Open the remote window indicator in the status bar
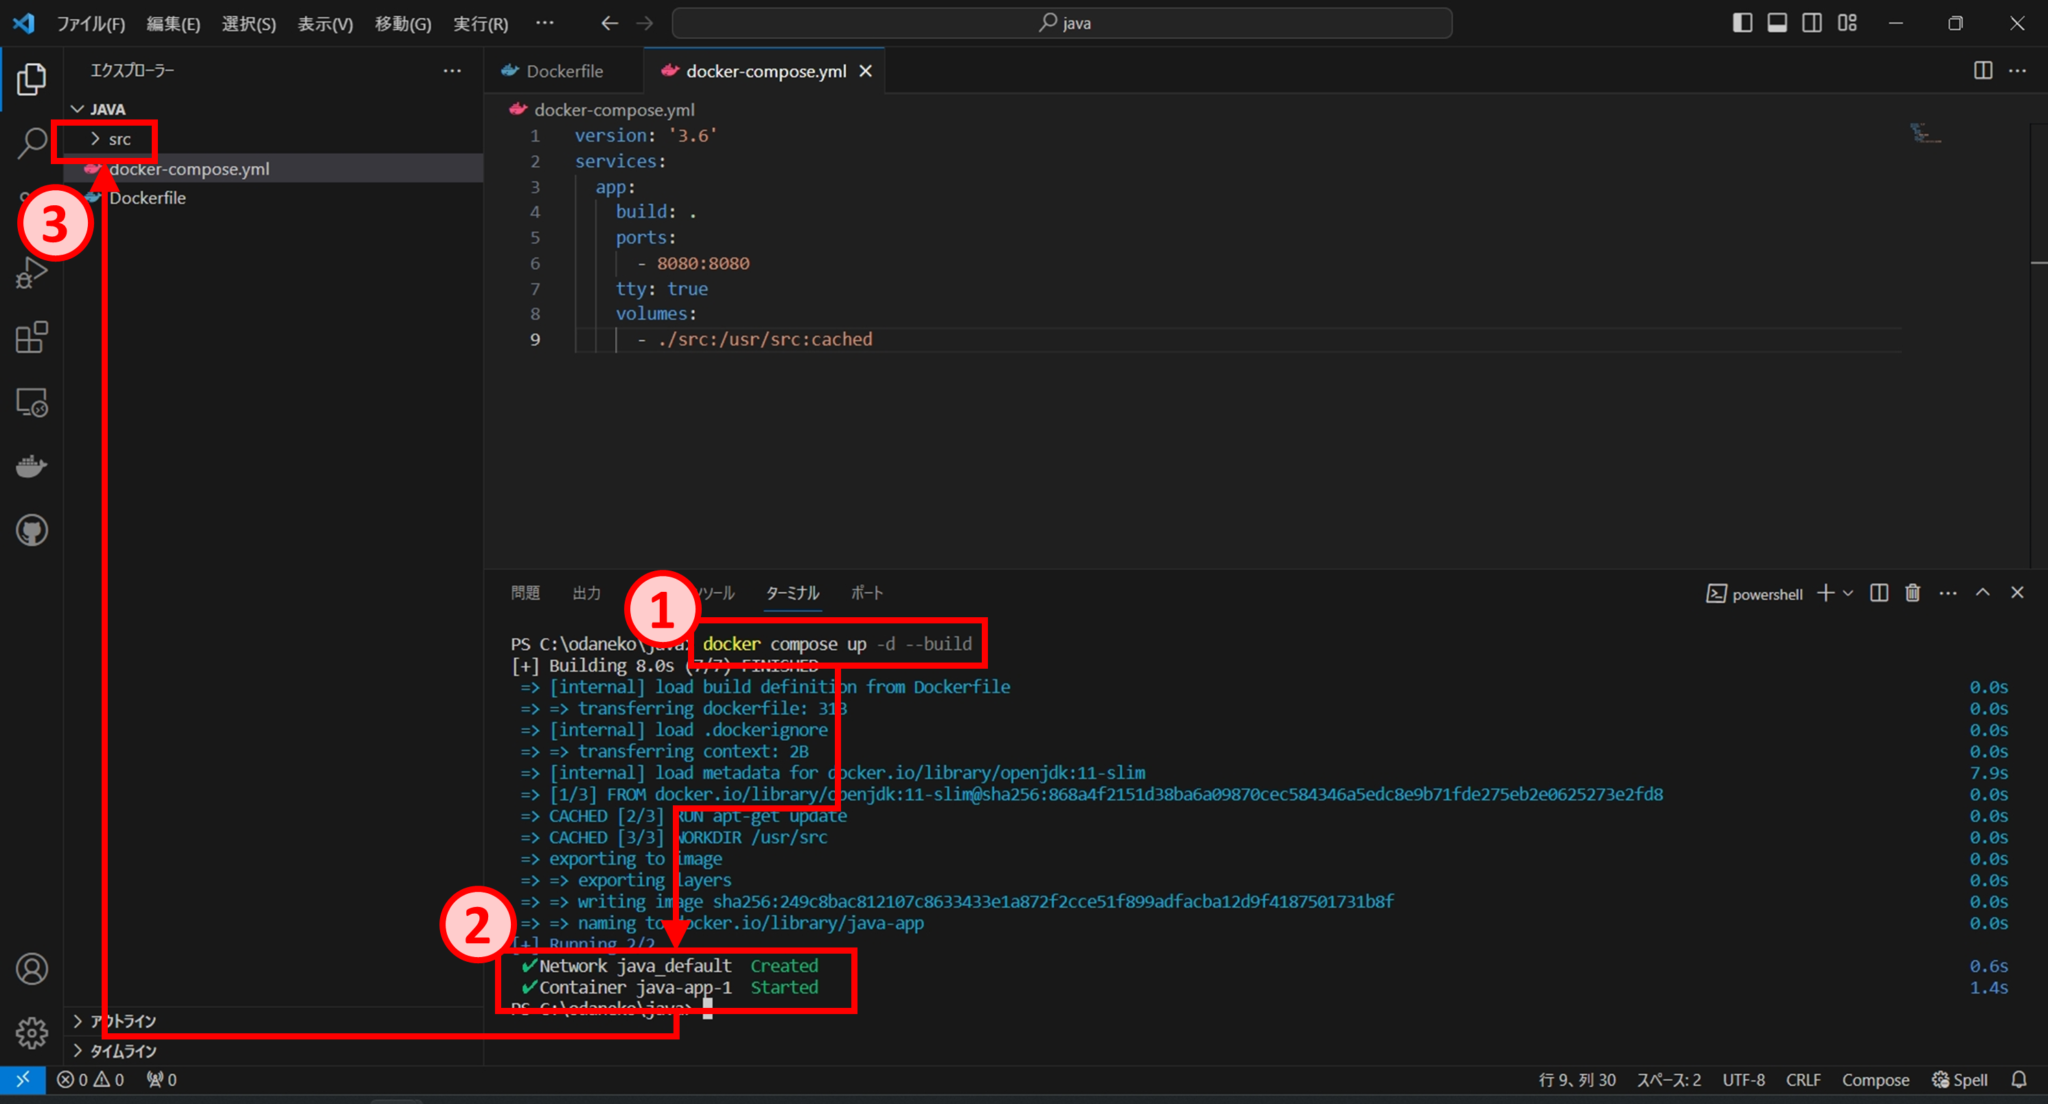This screenshot has height=1104, width=2048. (22, 1080)
